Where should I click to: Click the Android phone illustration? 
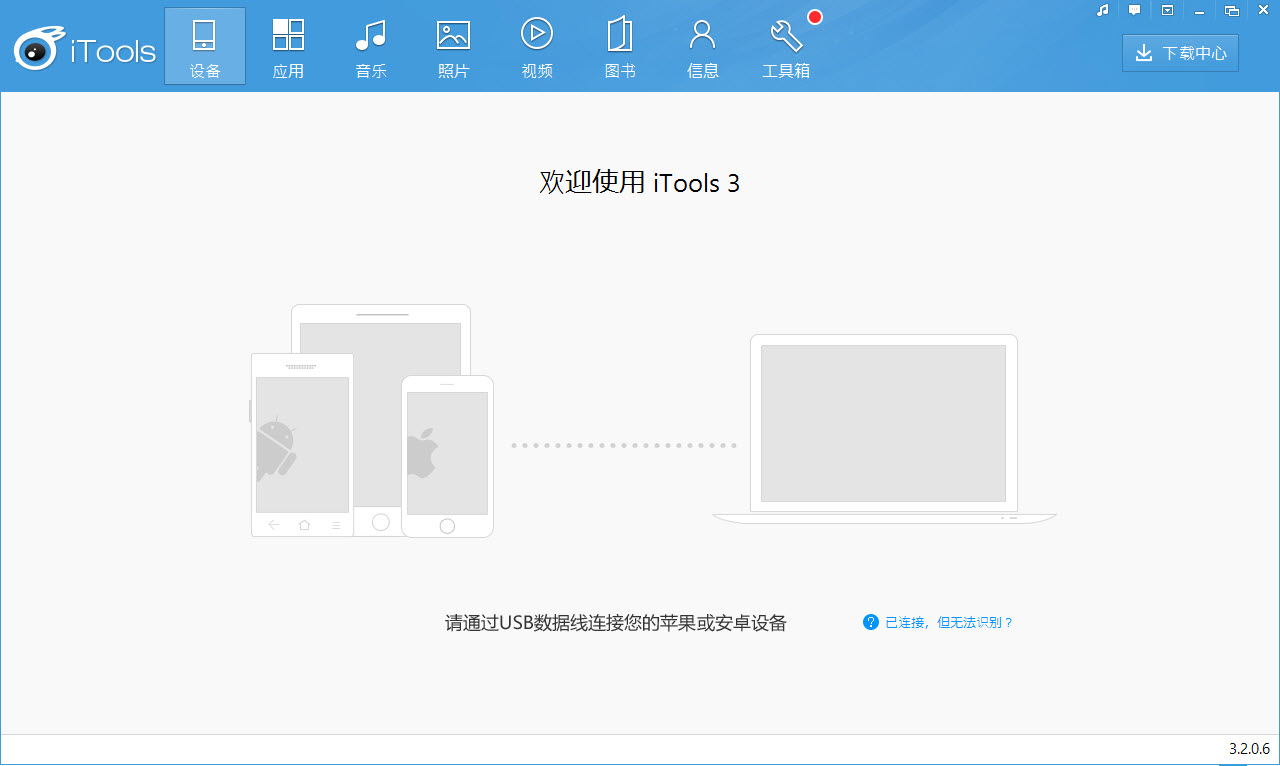(301, 445)
